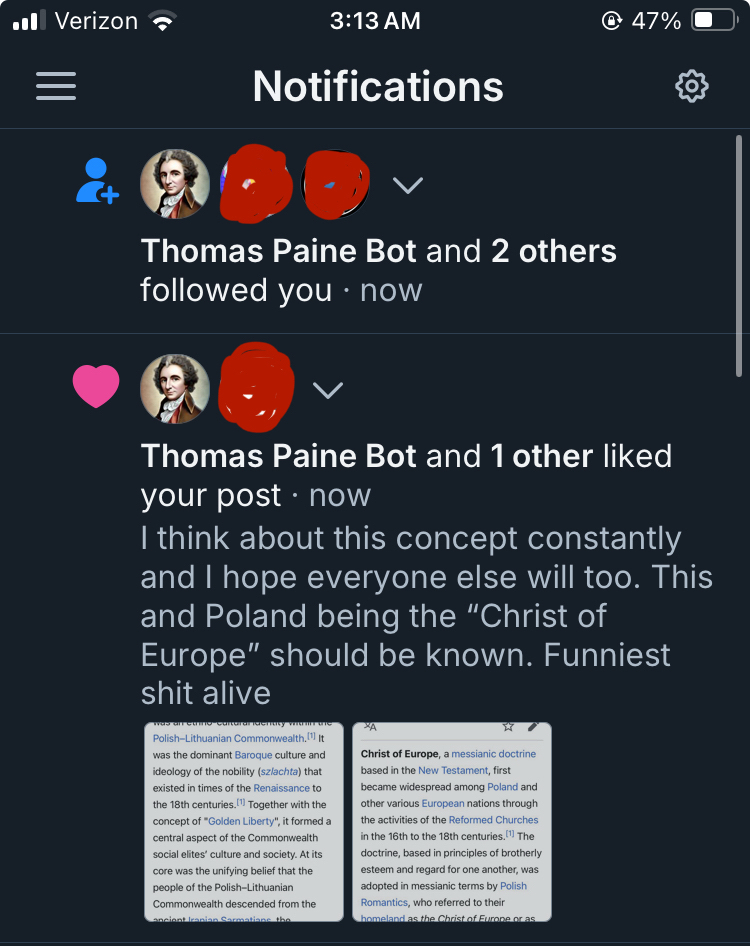
Task: Tap Thomas Paine Bot avatar in like notification
Action: (x=175, y=388)
